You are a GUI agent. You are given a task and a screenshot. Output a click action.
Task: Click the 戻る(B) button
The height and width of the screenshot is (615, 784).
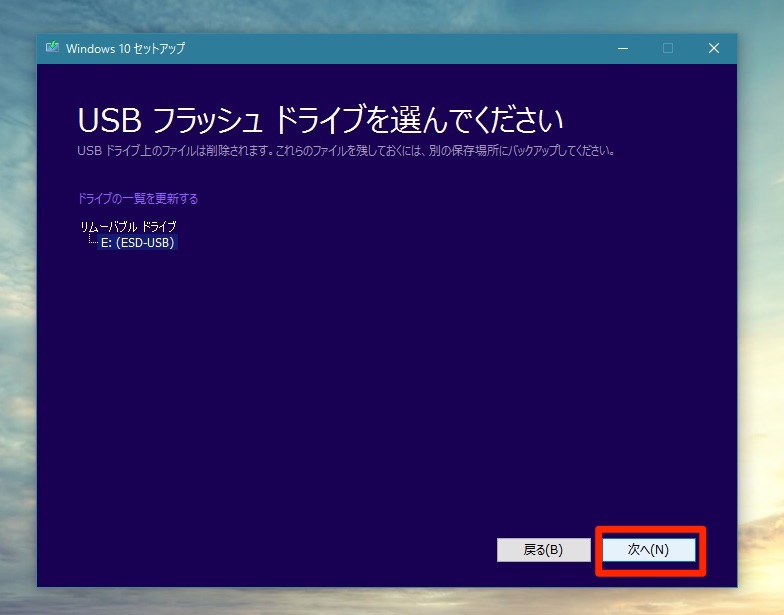tap(544, 550)
